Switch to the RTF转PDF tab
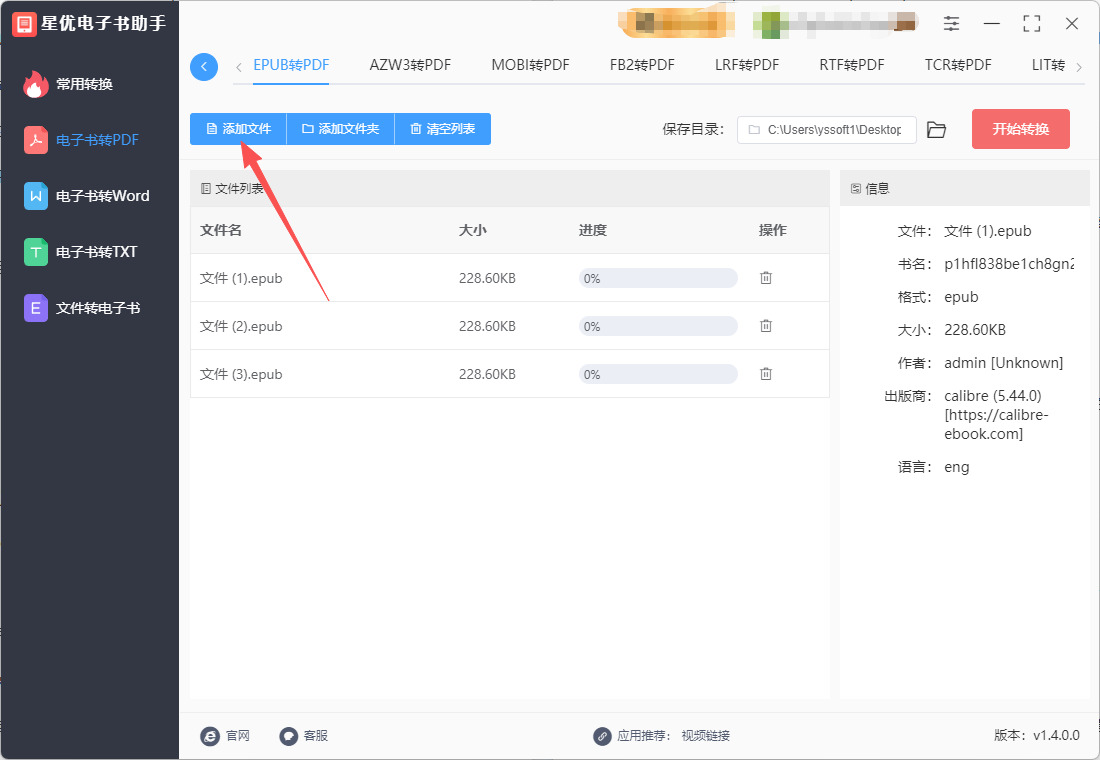This screenshot has width=1100, height=760. [x=852, y=65]
